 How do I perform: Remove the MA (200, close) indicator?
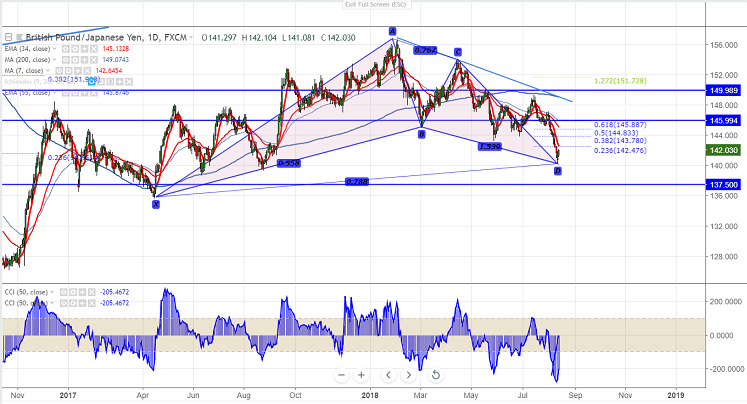tap(94, 60)
